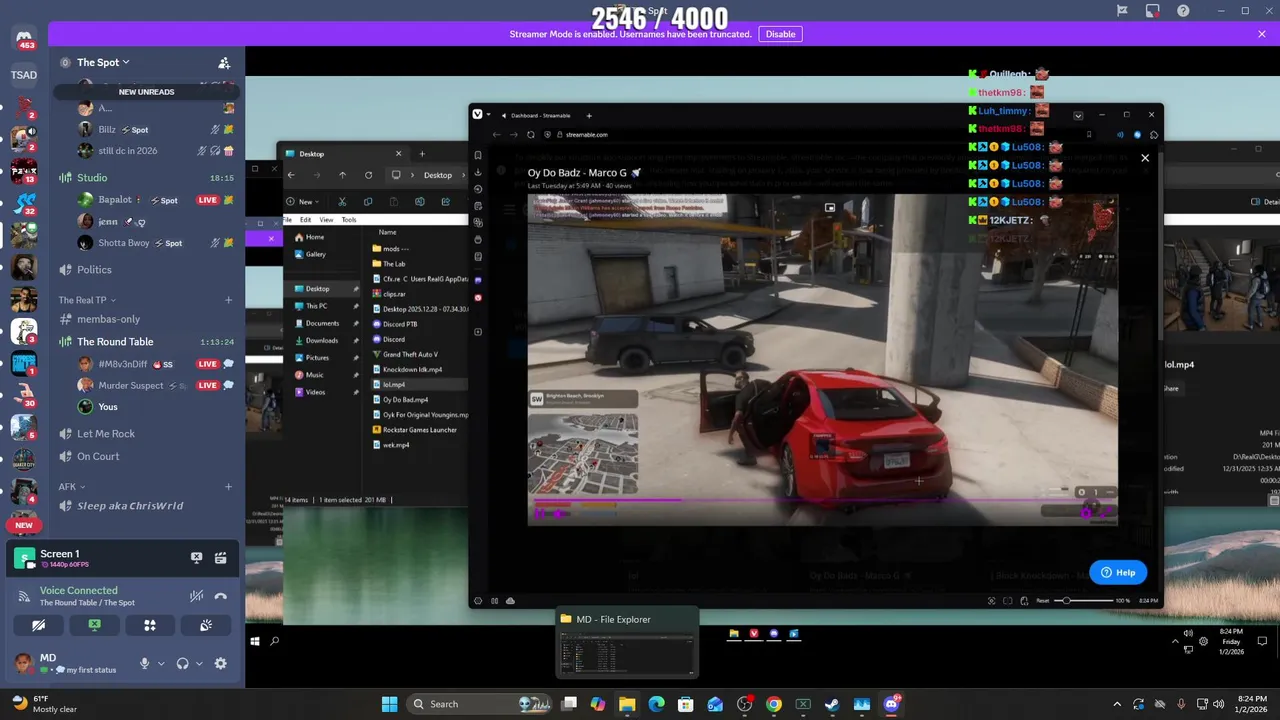1280x720 pixels.
Task: Deafen with the Discord headphones icon
Action: click(182, 663)
